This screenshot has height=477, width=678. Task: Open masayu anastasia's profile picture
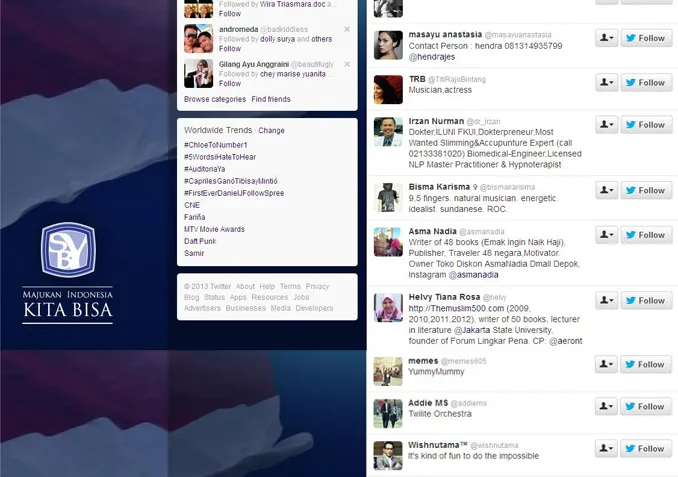[x=388, y=45]
